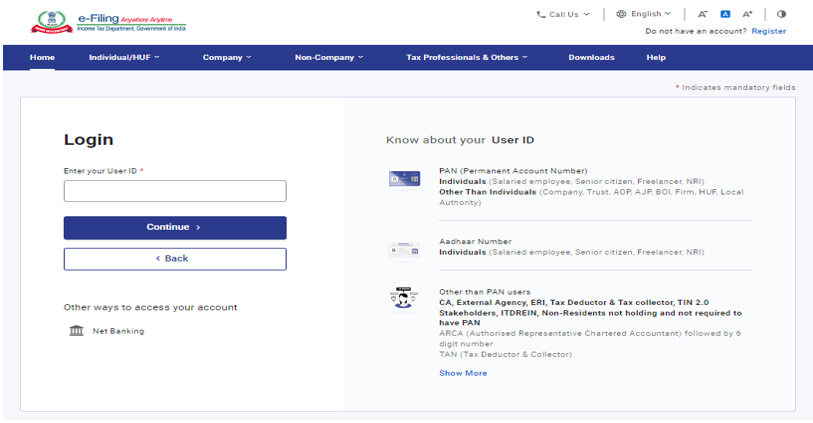
Task: Click 'Other than PAN users' text
Action: click(485, 292)
